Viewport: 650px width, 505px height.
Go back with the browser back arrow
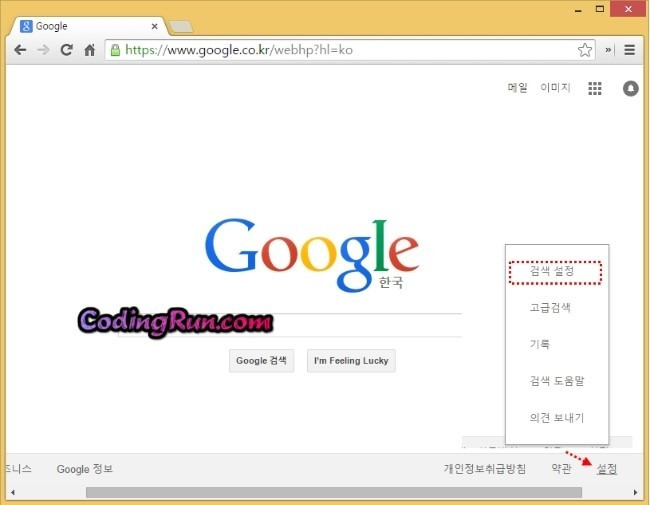[x=20, y=50]
